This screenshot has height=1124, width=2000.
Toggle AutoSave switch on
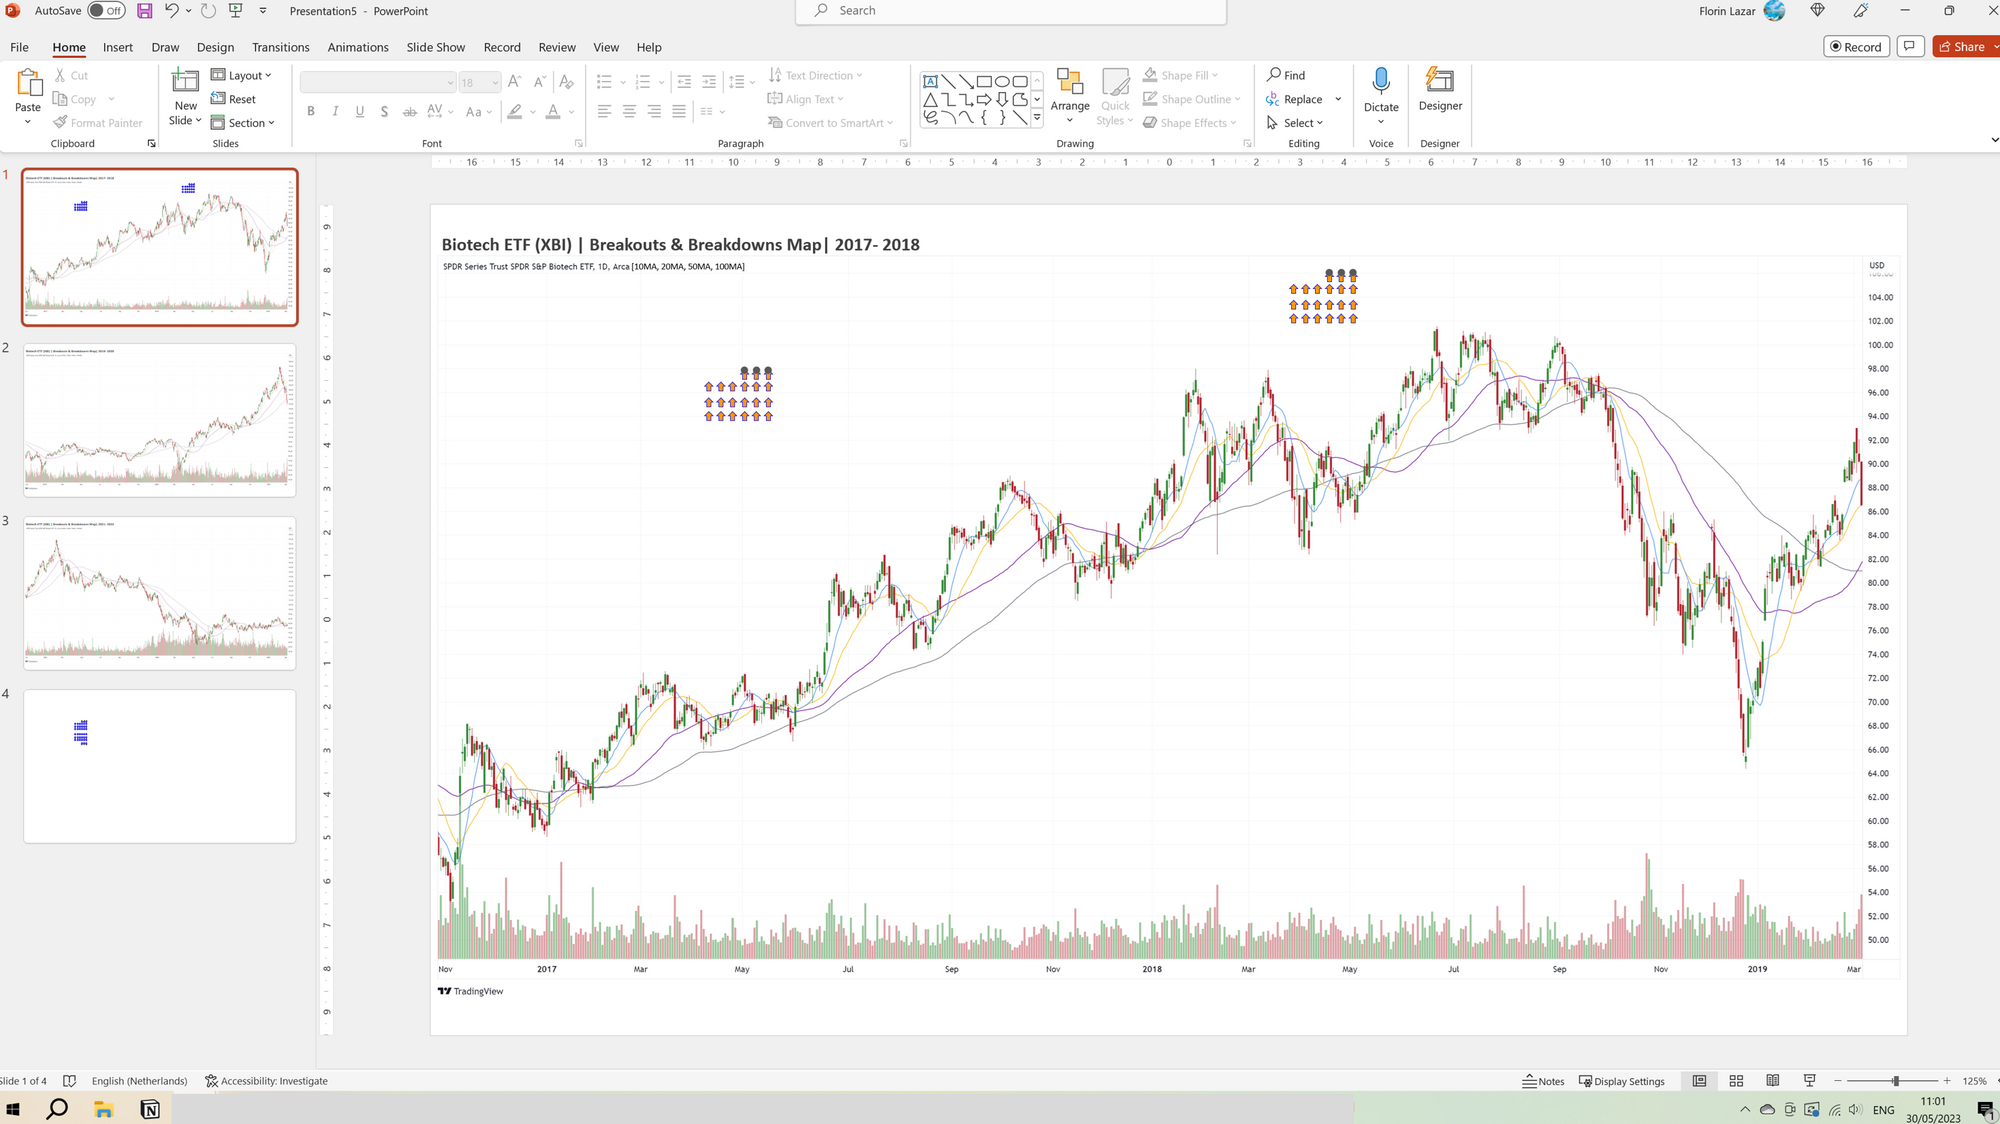coord(106,11)
